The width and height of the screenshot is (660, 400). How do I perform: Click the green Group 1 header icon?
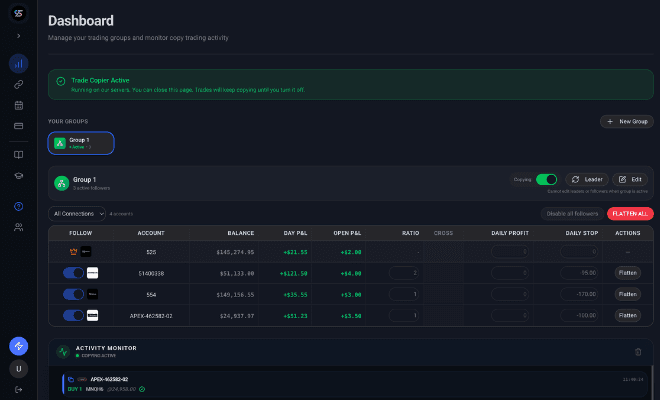61,183
